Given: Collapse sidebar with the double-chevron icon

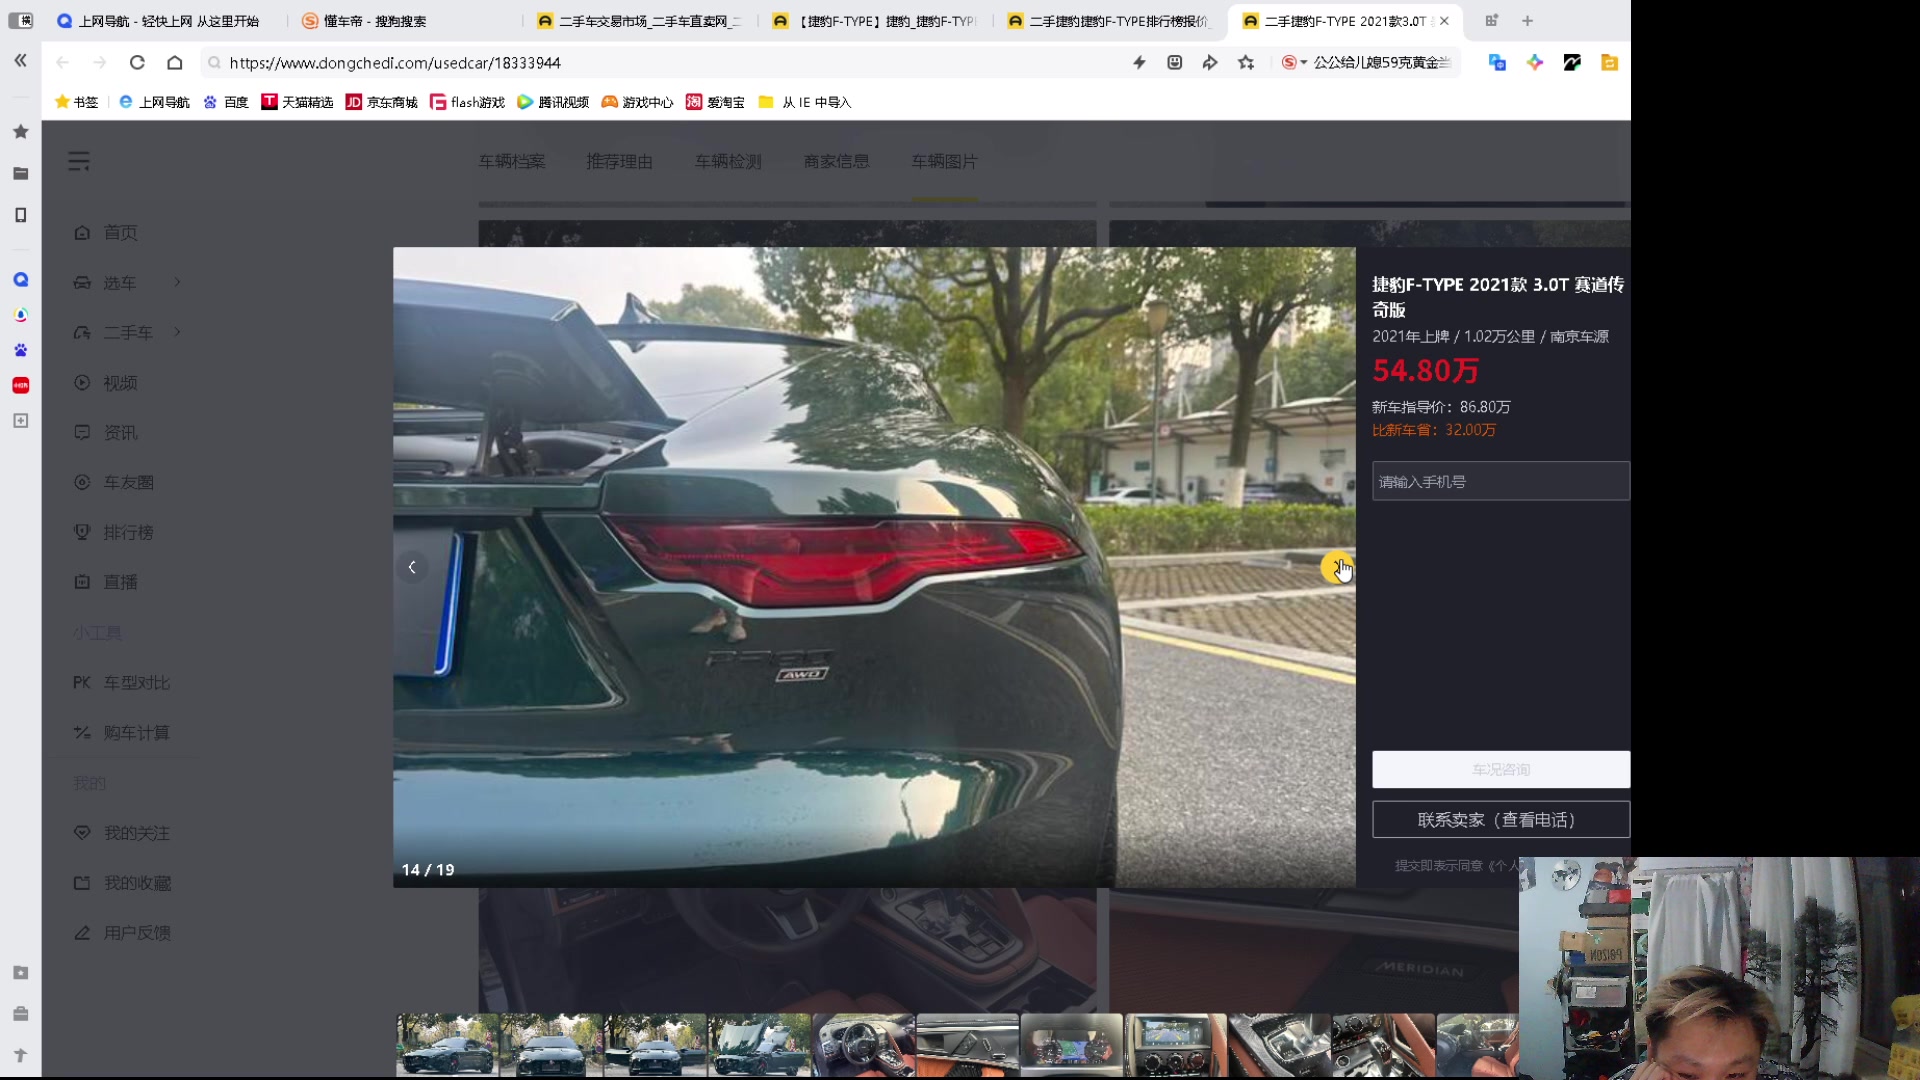Looking at the screenshot, I should [x=20, y=61].
